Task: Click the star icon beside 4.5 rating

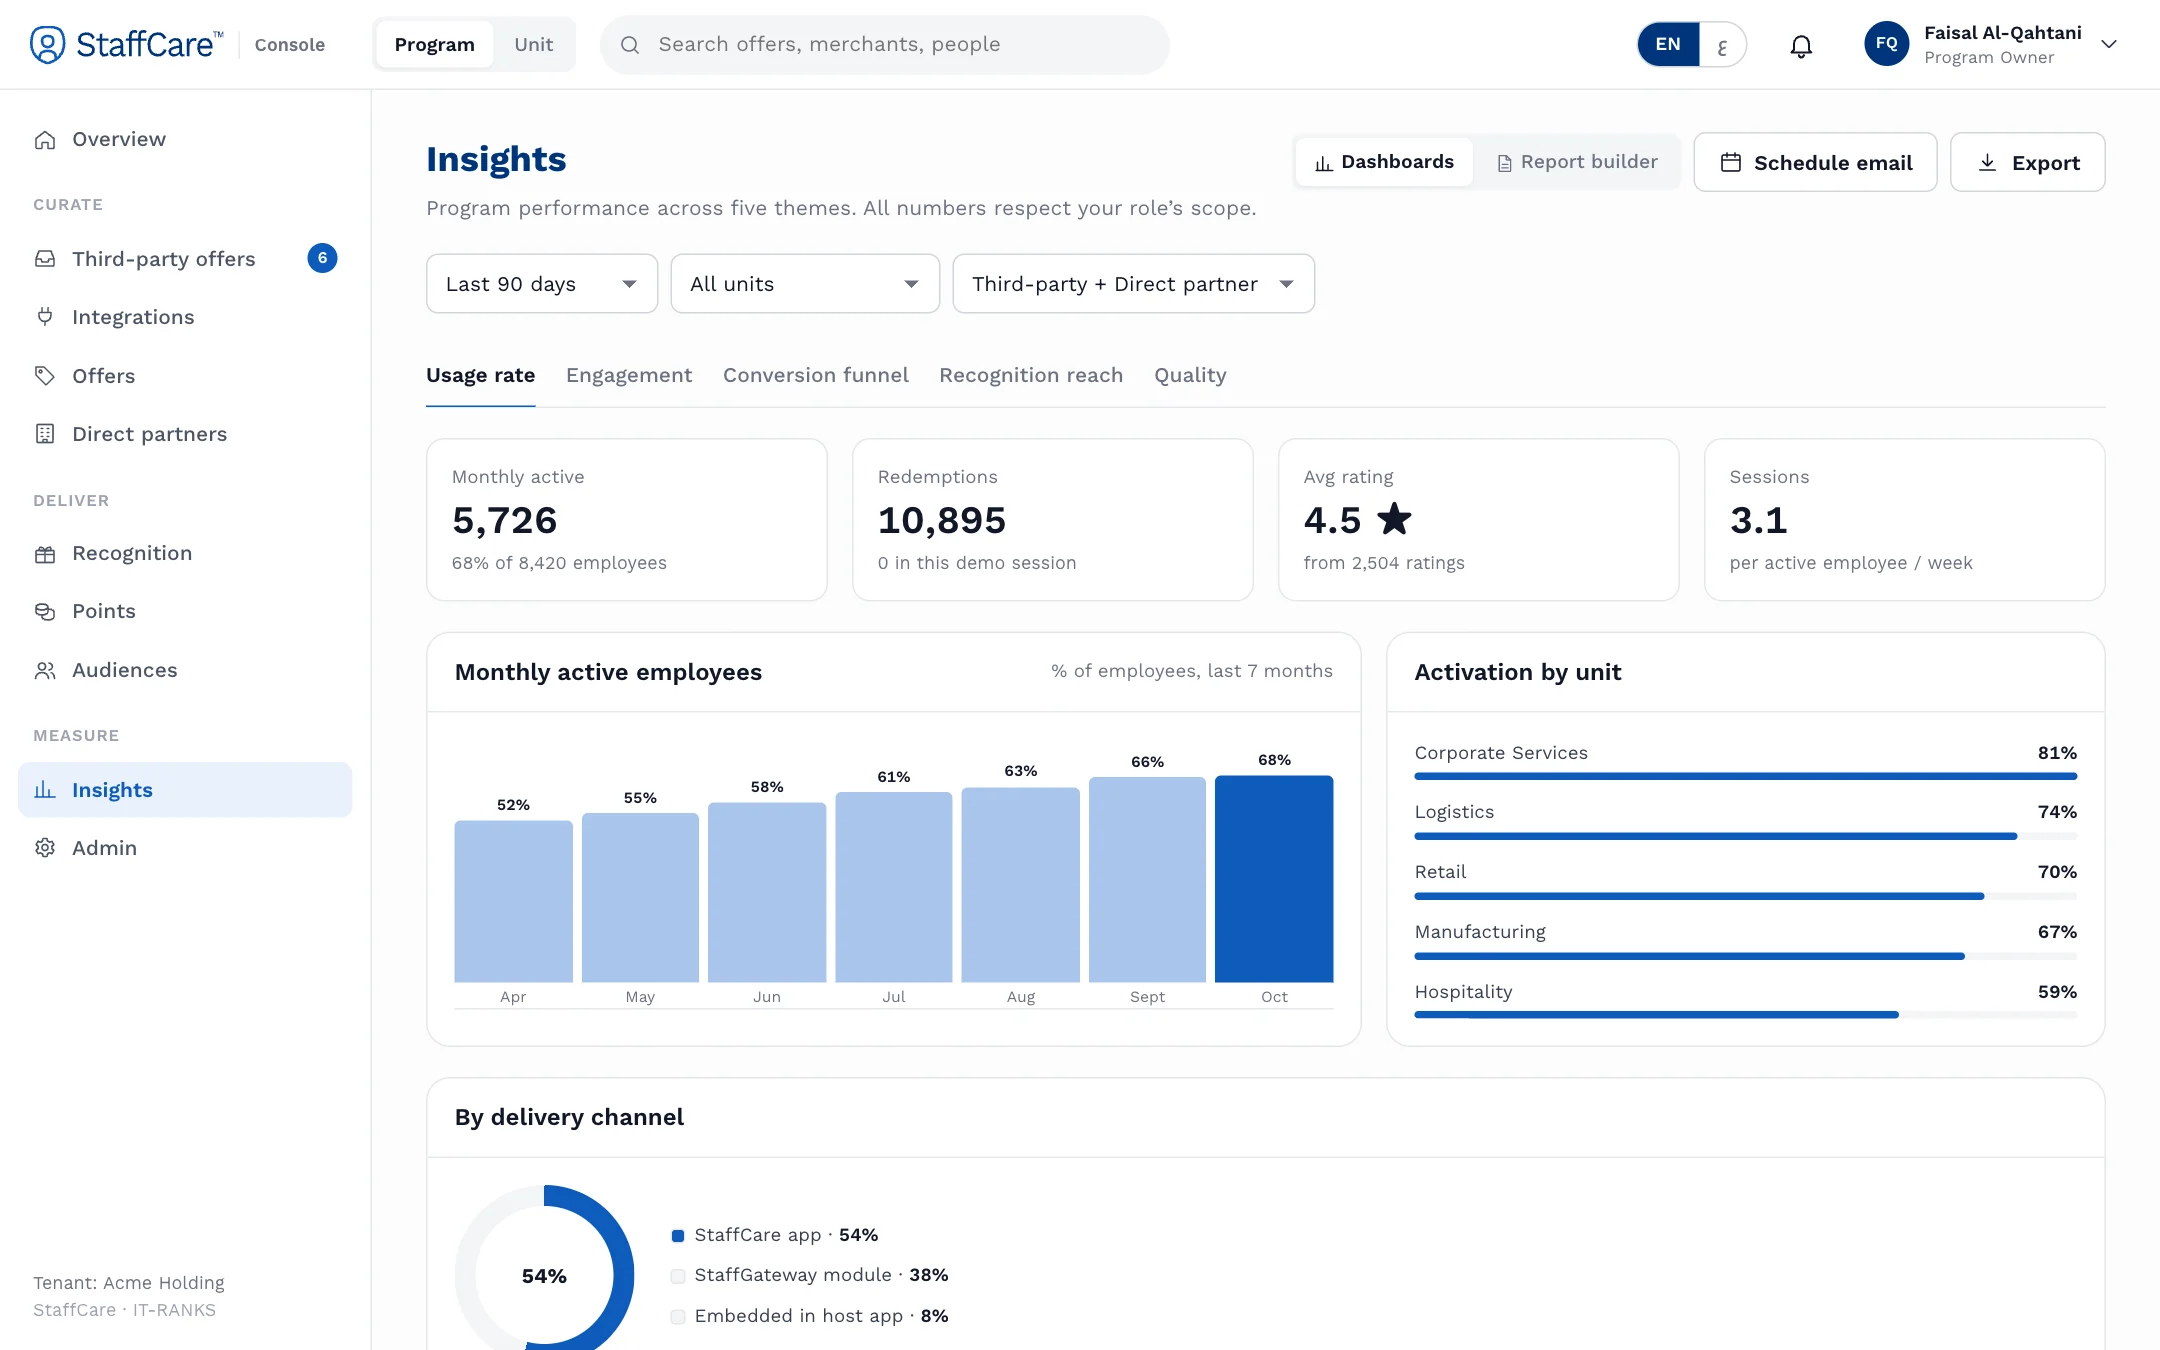Action: pyautogui.click(x=1394, y=519)
